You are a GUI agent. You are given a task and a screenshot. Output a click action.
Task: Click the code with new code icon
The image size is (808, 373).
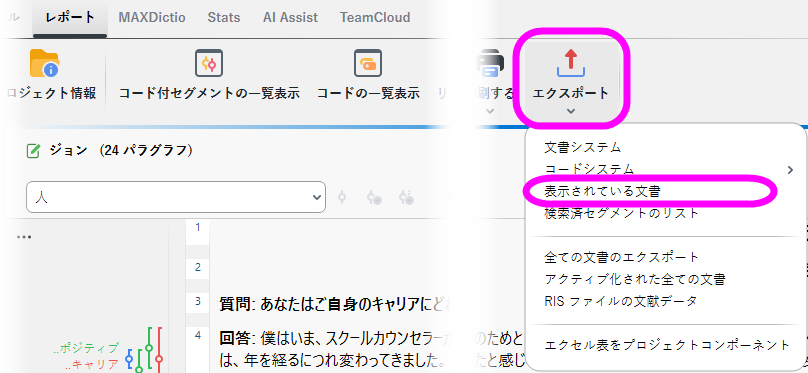[374, 197]
